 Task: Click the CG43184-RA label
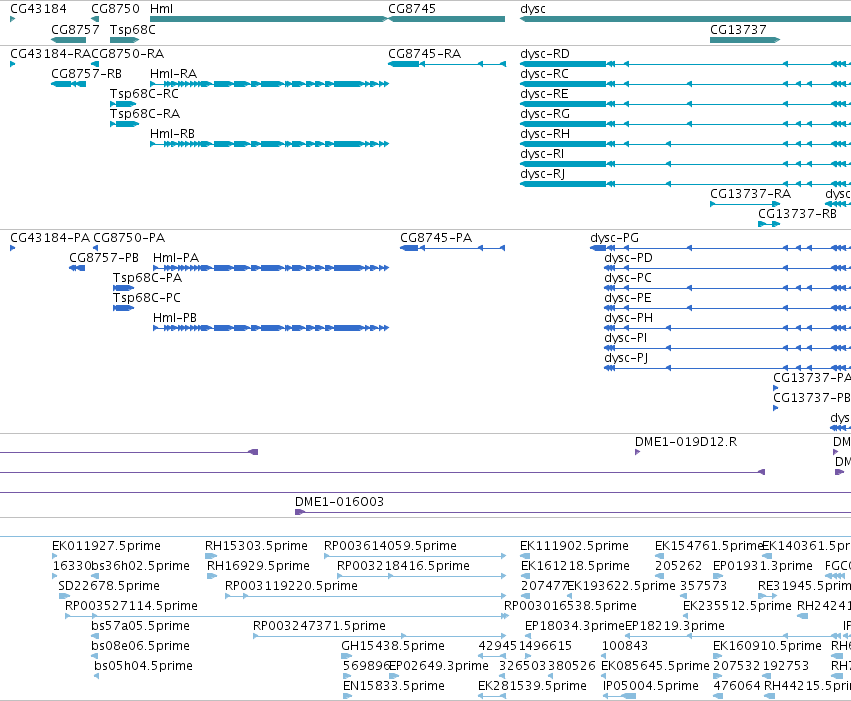[50, 54]
